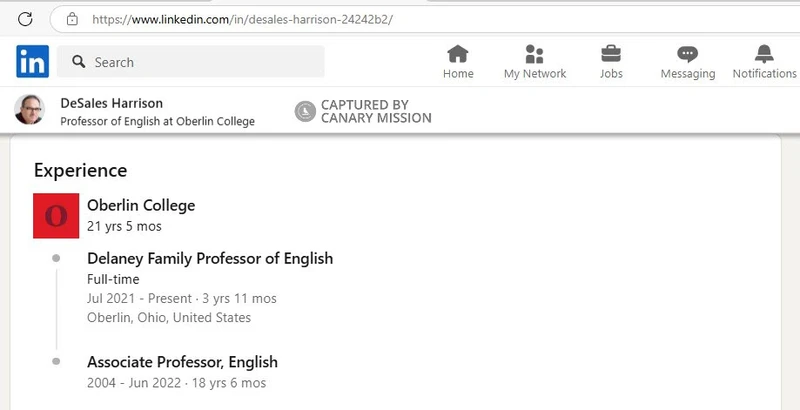This screenshot has height=410, width=800.
Task: Select the LinkedIn profile URL in address bar
Action: click(x=242, y=20)
